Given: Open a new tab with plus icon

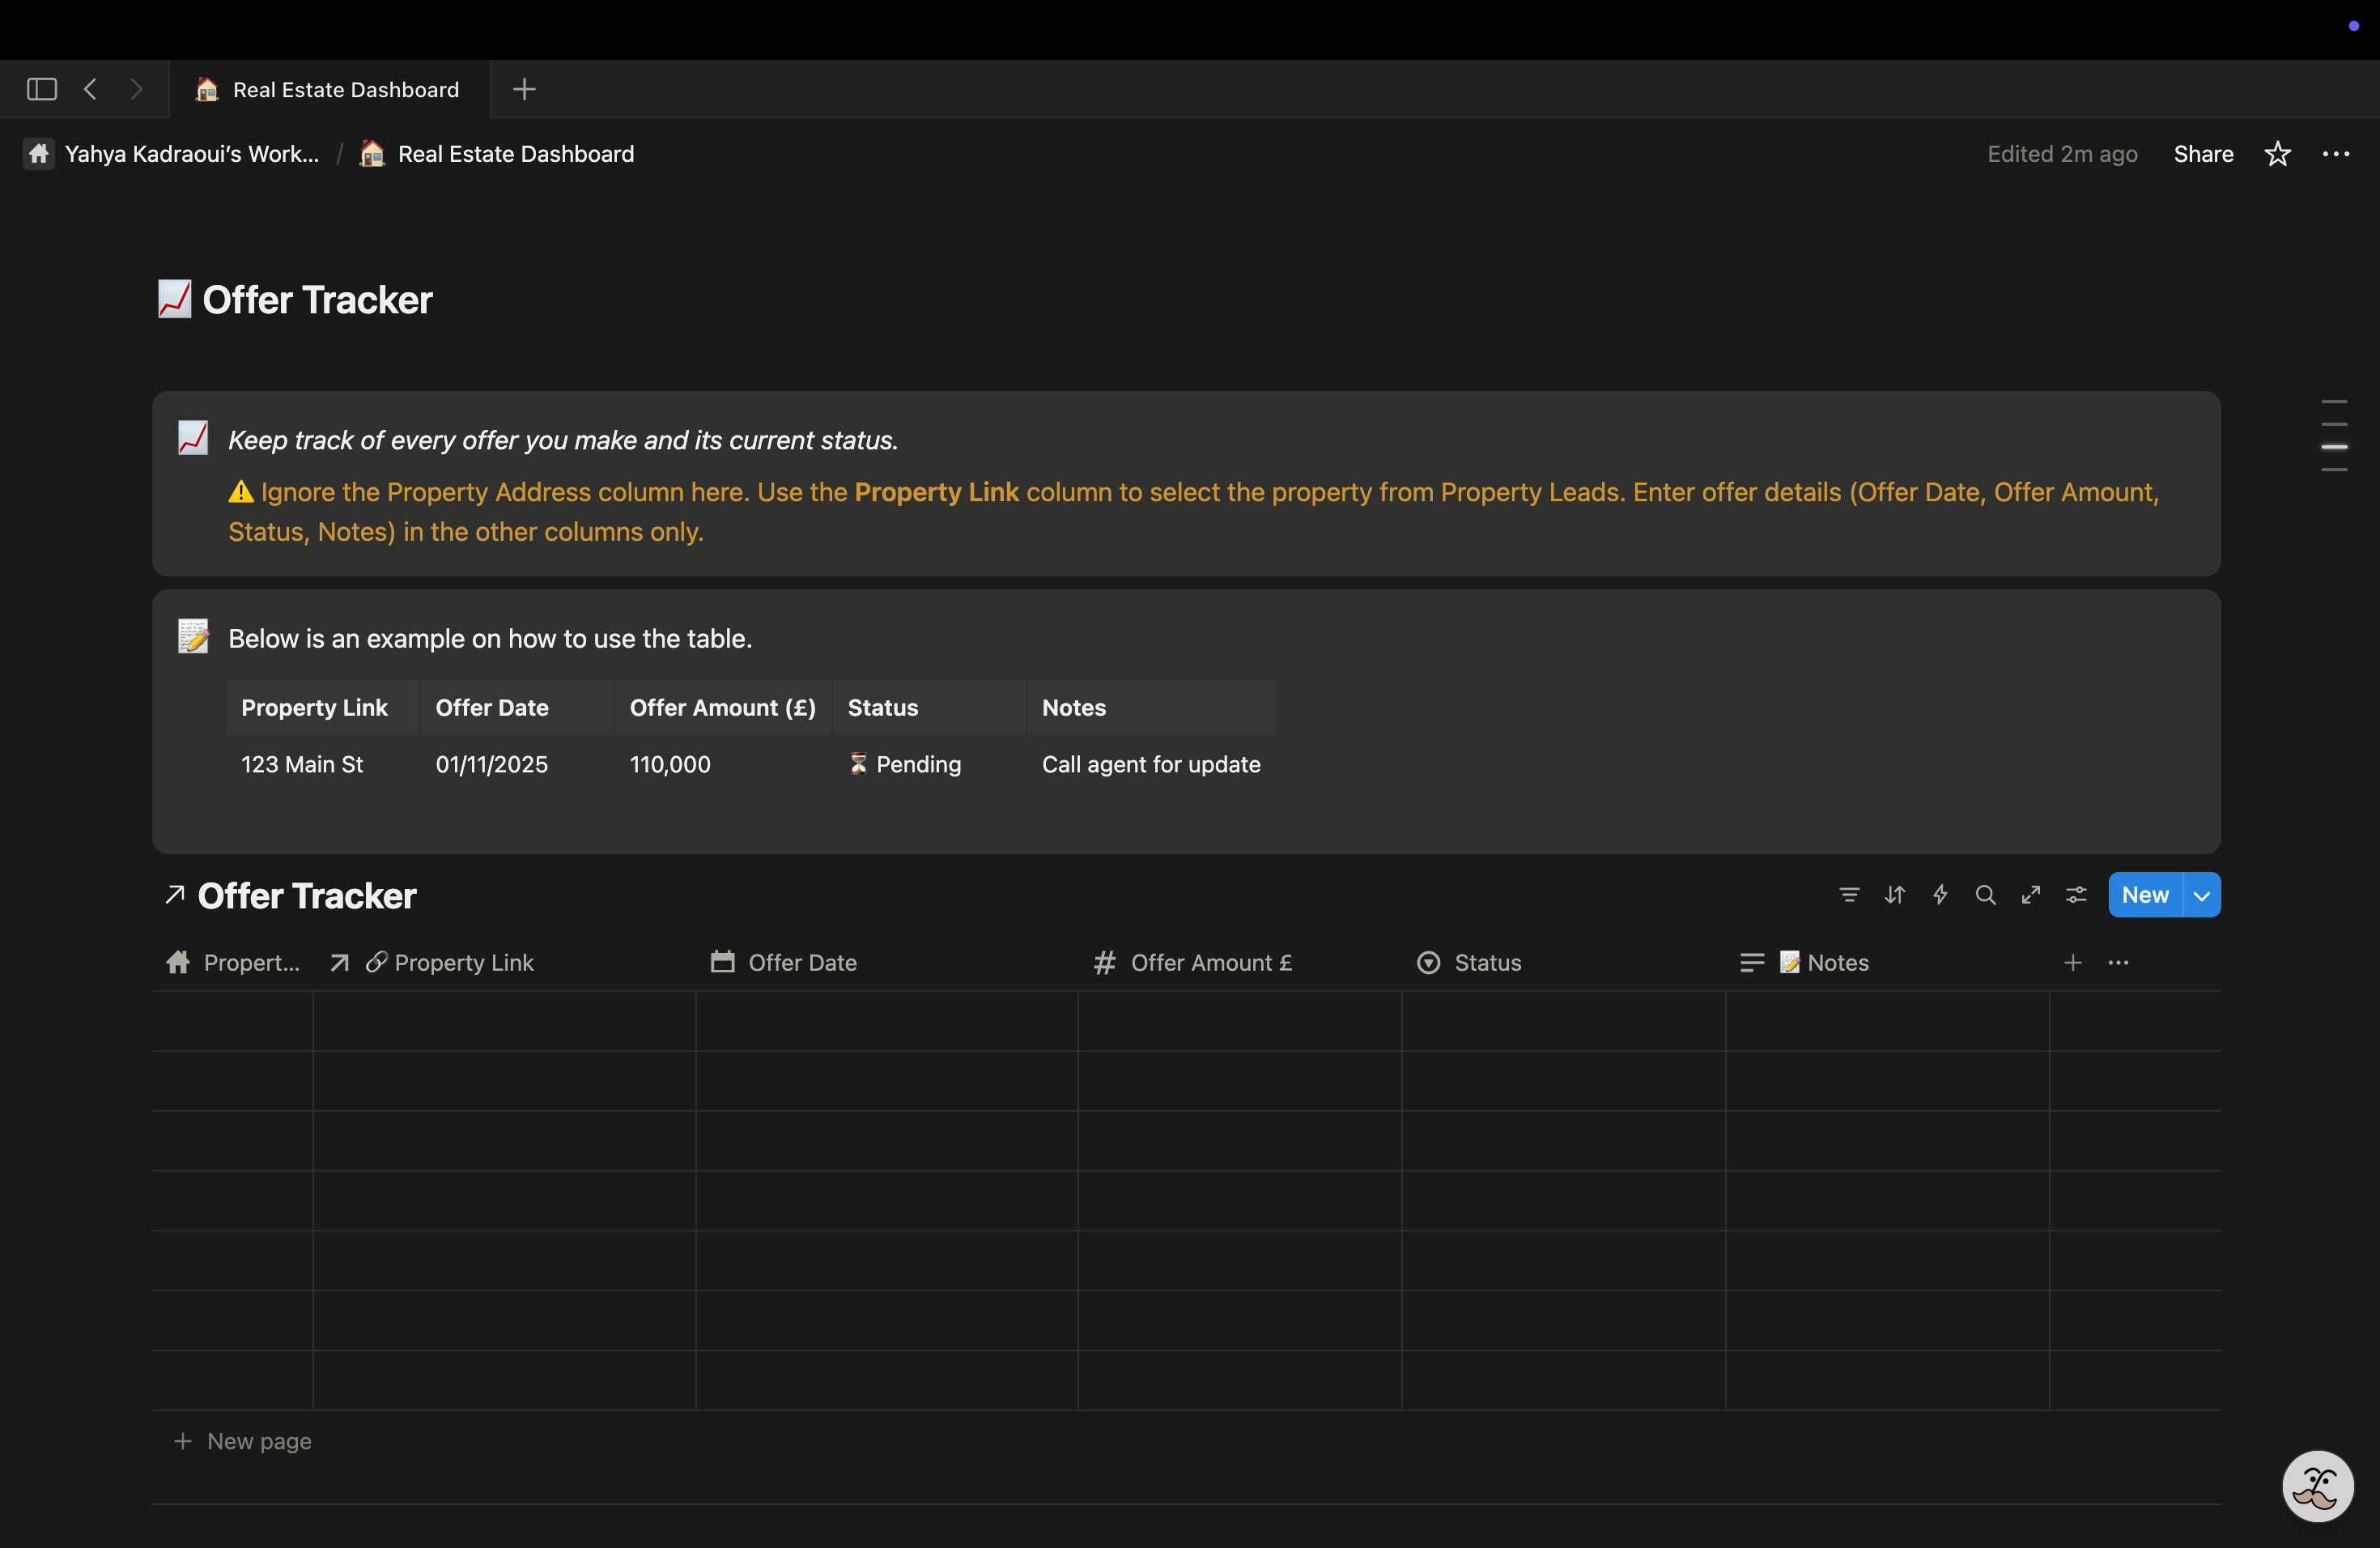Looking at the screenshot, I should click(x=524, y=89).
